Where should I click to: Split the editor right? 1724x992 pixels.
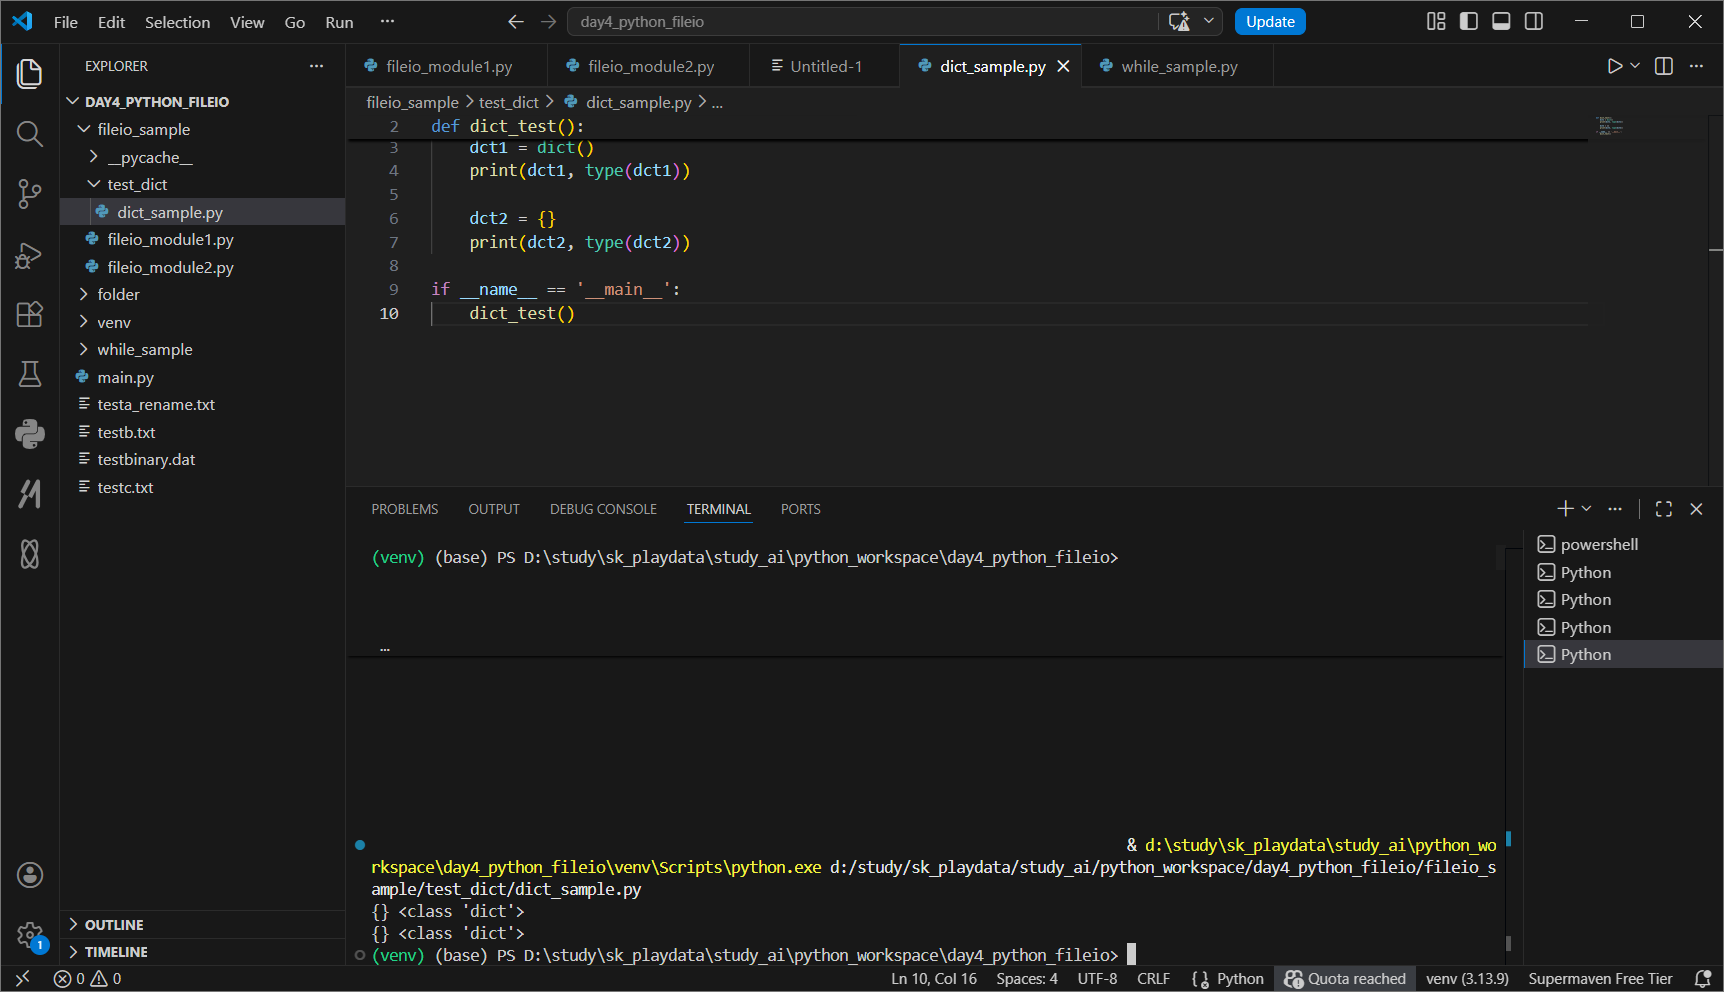[x=1664, y=66]
